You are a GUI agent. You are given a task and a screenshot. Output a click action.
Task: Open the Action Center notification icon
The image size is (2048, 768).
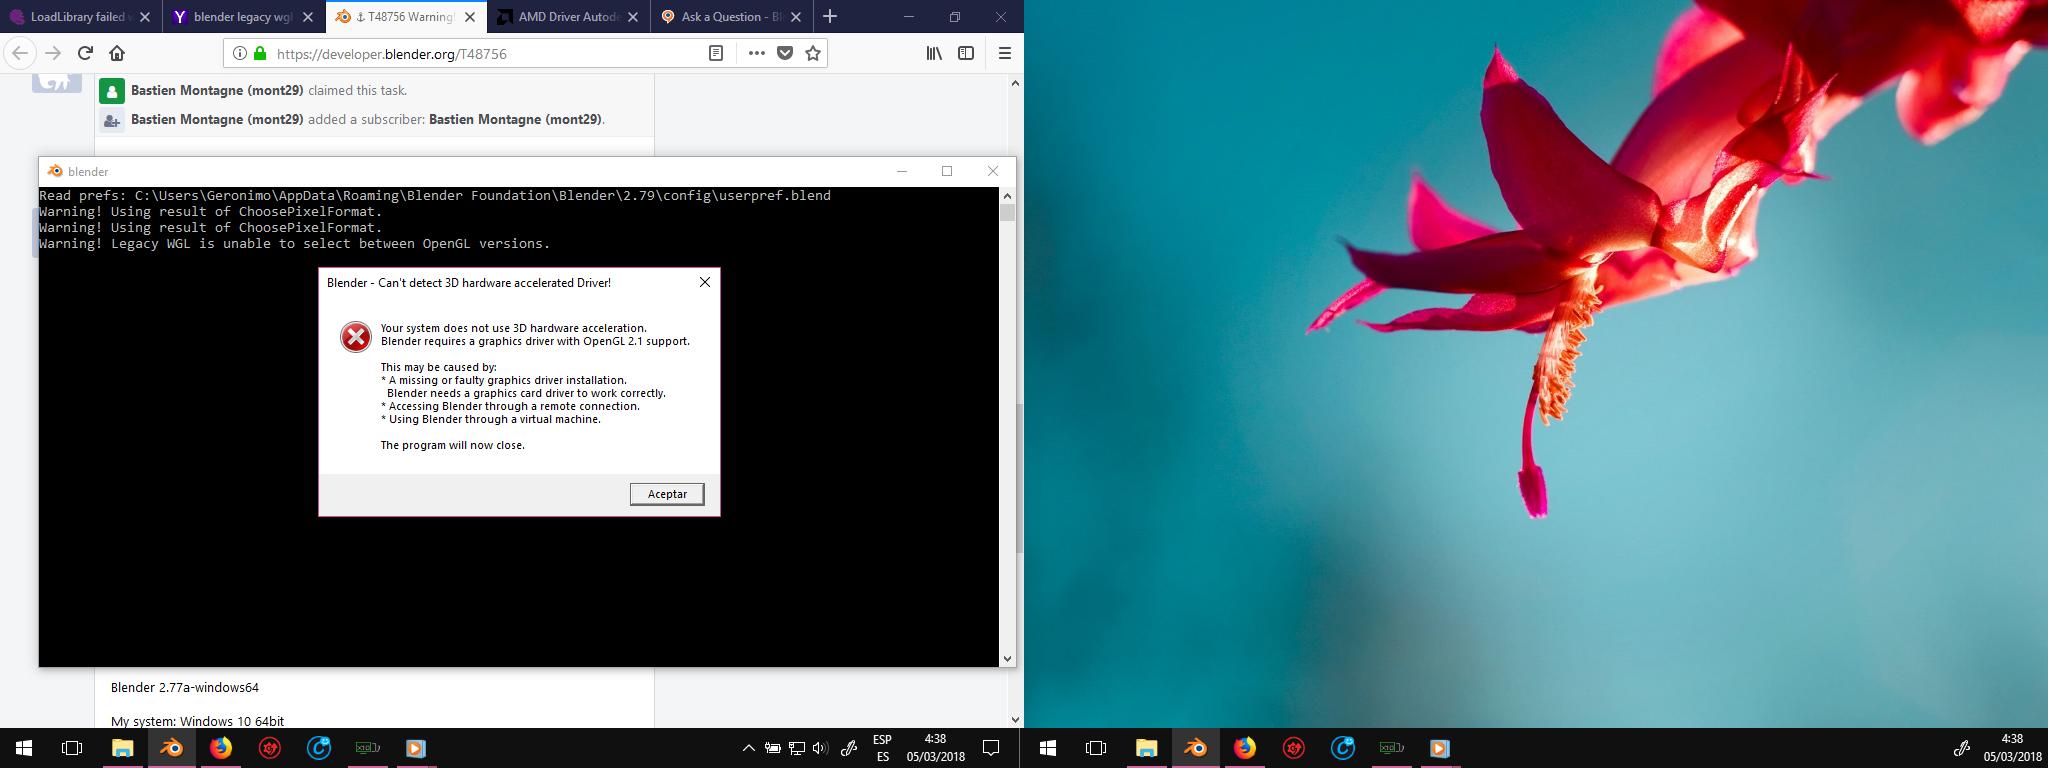coord(991,748)
